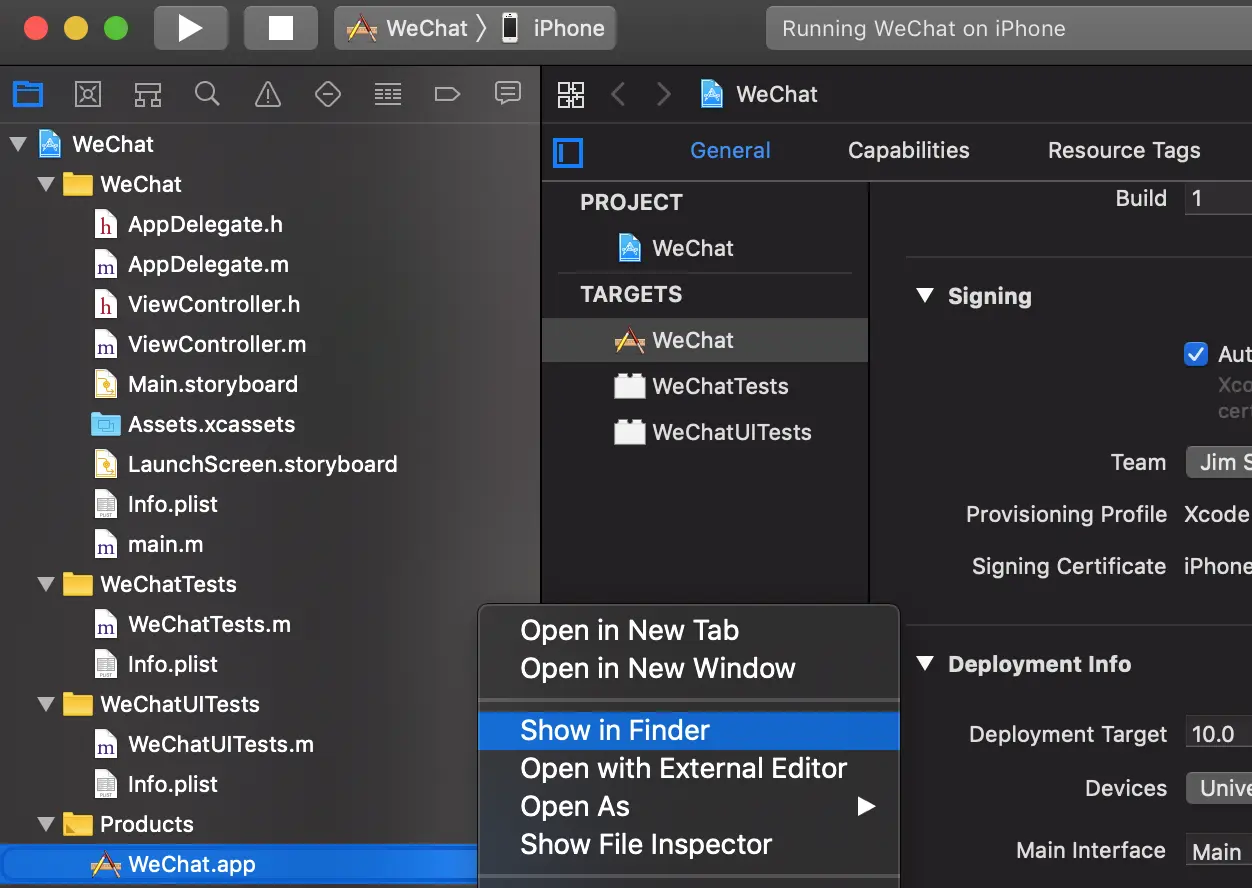Screen dimensions: 1252x888
Task: Click the related items grid icon
Action: (571, 95)
